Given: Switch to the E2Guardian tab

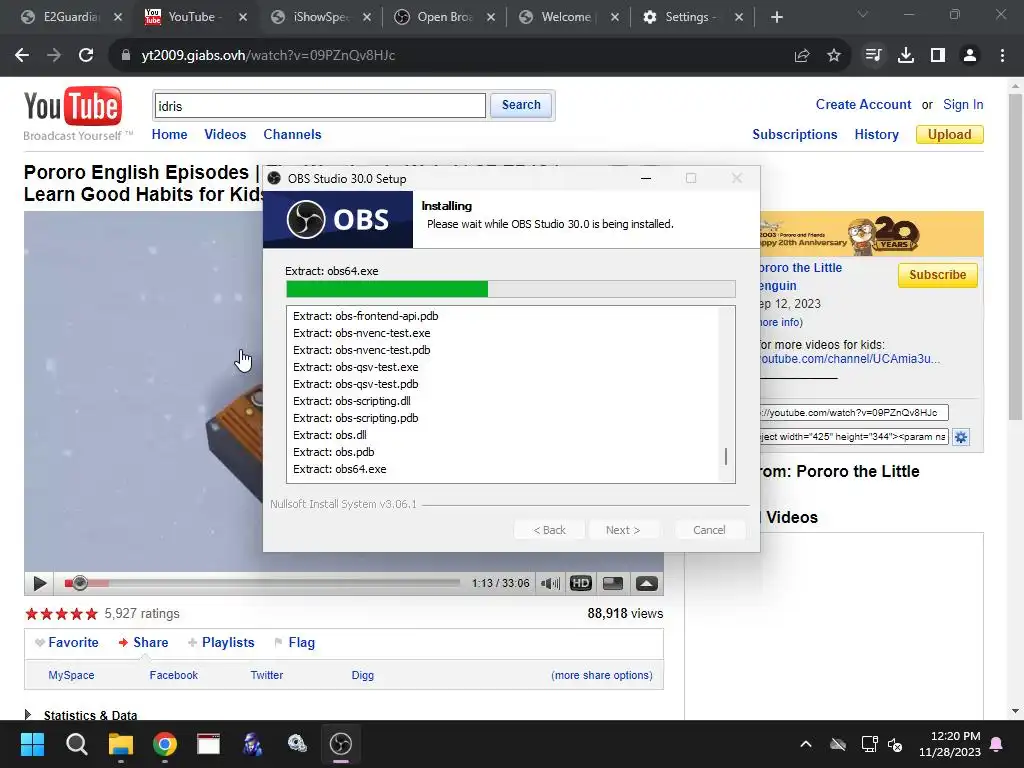Looking at the screenshot, I should (72, 17).
